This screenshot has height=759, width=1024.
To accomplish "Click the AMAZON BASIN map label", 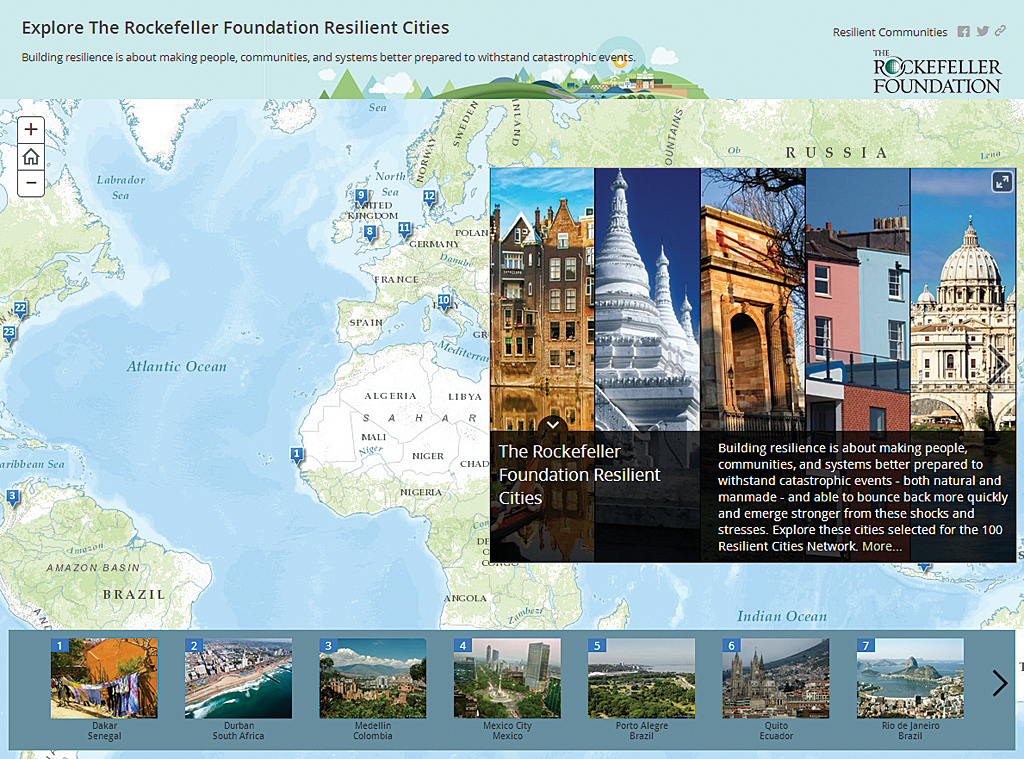I will tap(93, 568).
